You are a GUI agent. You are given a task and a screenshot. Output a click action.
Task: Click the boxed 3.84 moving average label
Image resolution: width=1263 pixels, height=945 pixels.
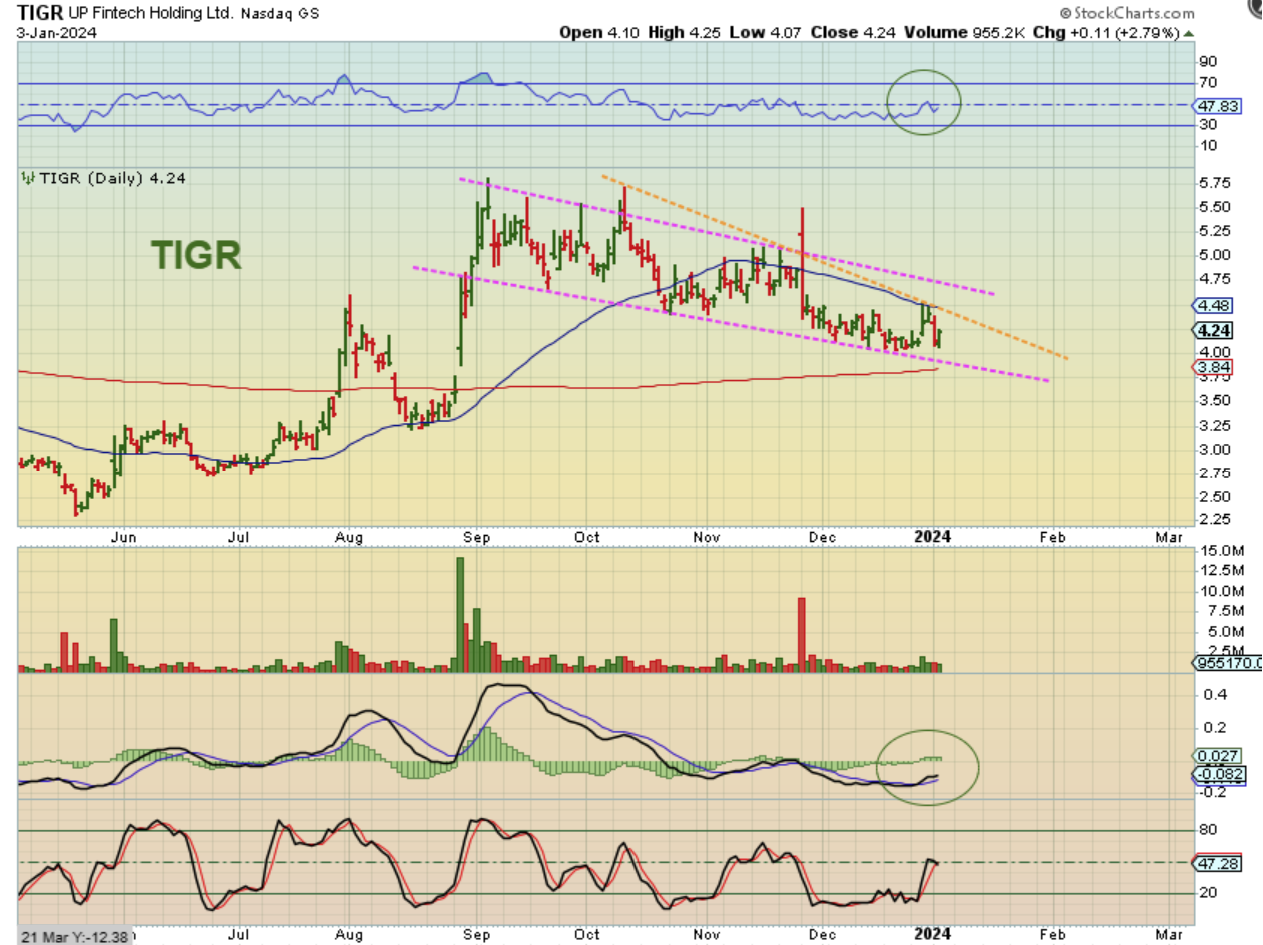[1213, 367]
